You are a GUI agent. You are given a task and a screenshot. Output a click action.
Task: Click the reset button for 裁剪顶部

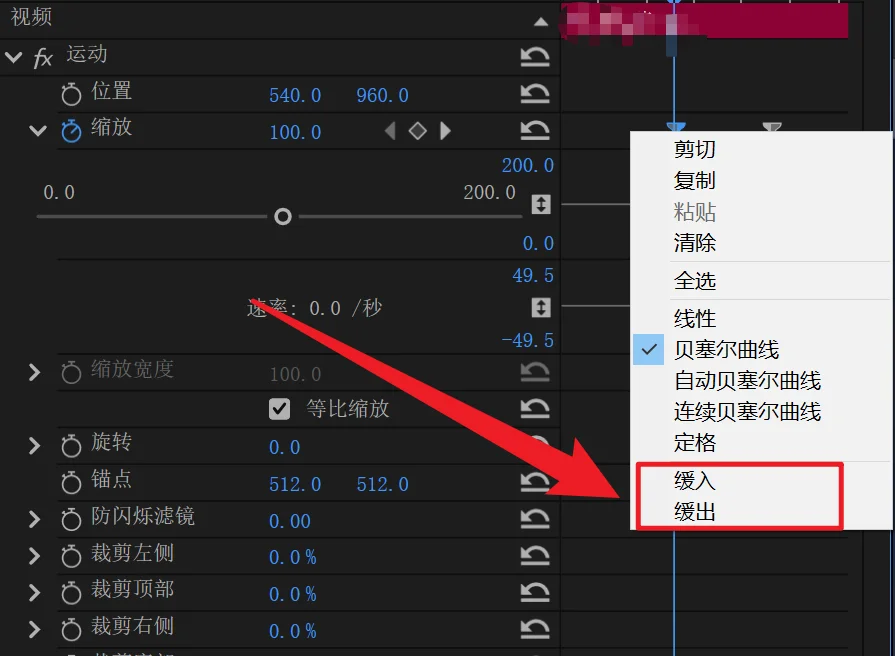(x=536, y=594)
